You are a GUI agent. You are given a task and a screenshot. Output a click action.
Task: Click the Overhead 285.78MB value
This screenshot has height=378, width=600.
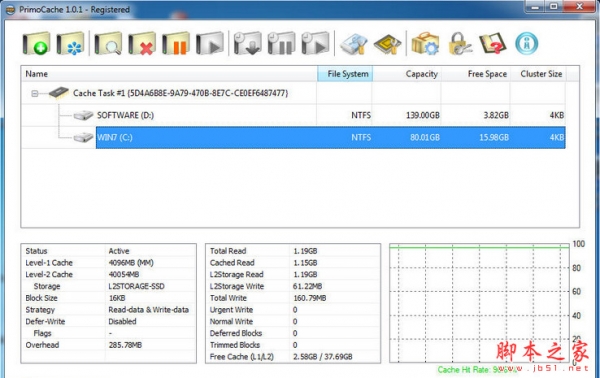125,345
